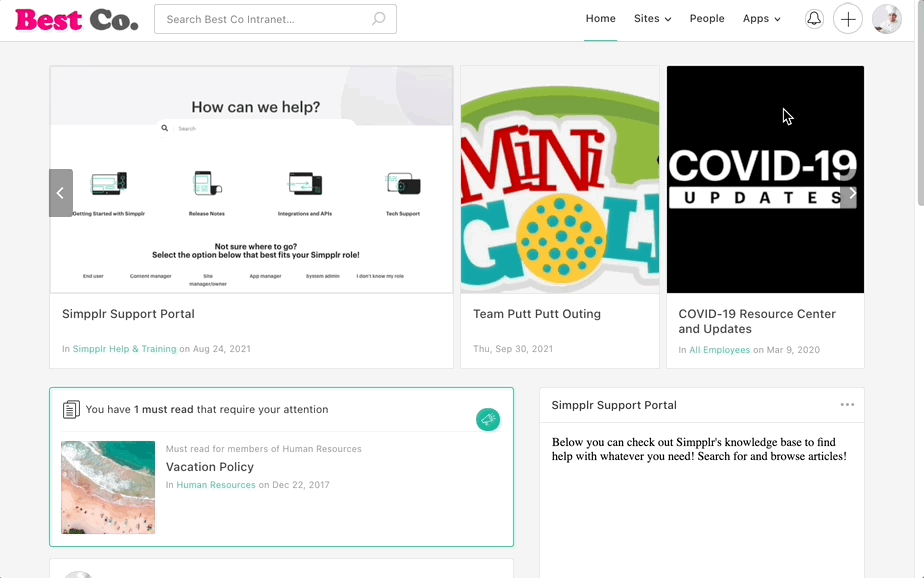Open Team Putt Putt Outing event
Image resolution: width=924 pixels, height=578 pixels.
pos(537,314)
